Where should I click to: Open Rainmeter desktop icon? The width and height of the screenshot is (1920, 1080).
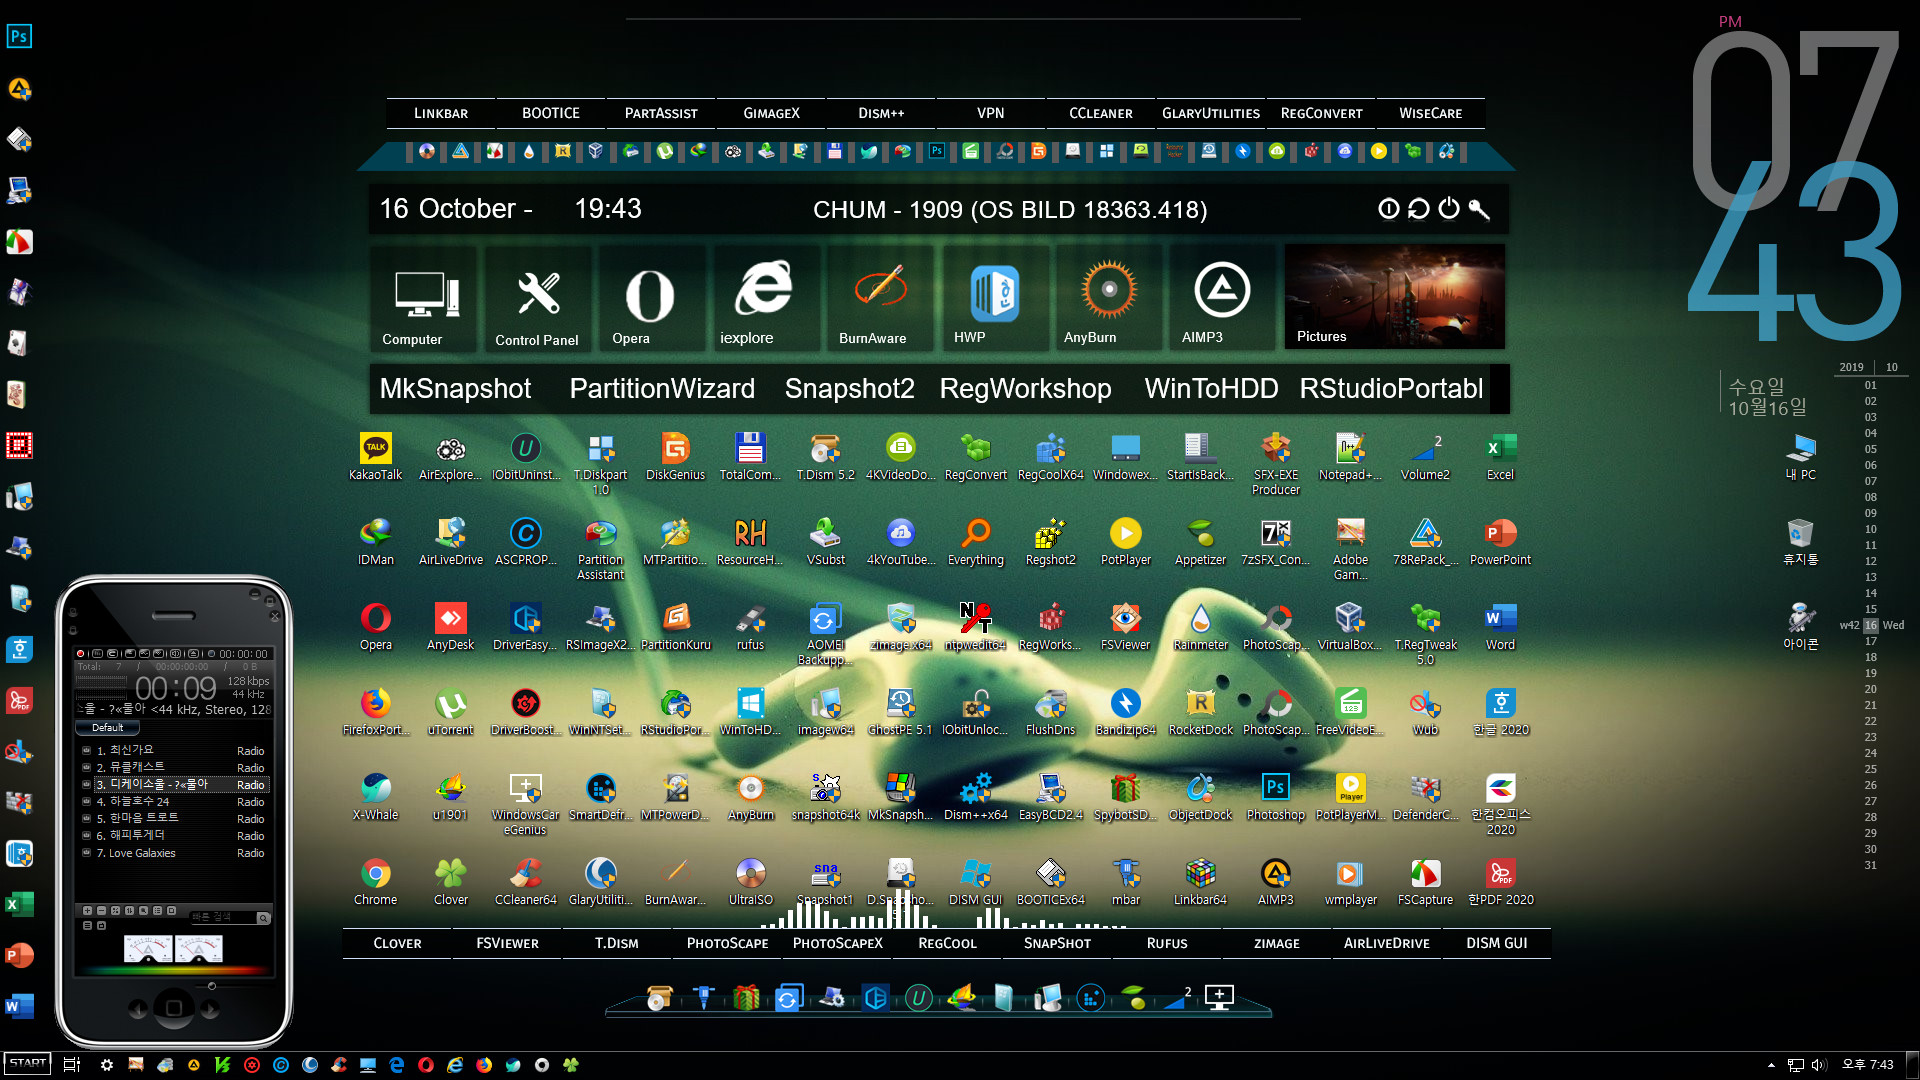(x=1200, y=626)
